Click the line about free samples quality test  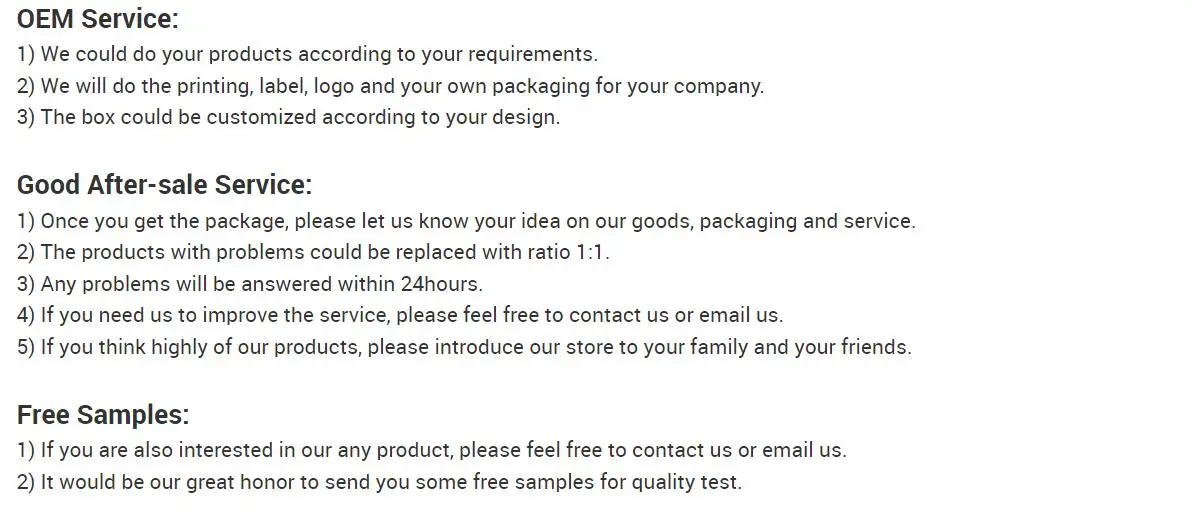379,482
